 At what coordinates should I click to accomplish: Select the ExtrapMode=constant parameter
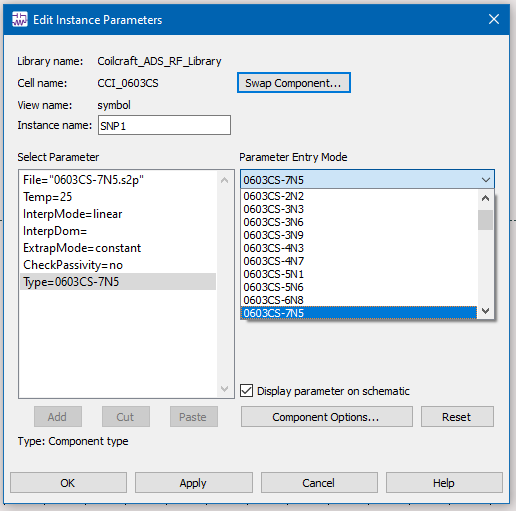[x=118, y=248]
